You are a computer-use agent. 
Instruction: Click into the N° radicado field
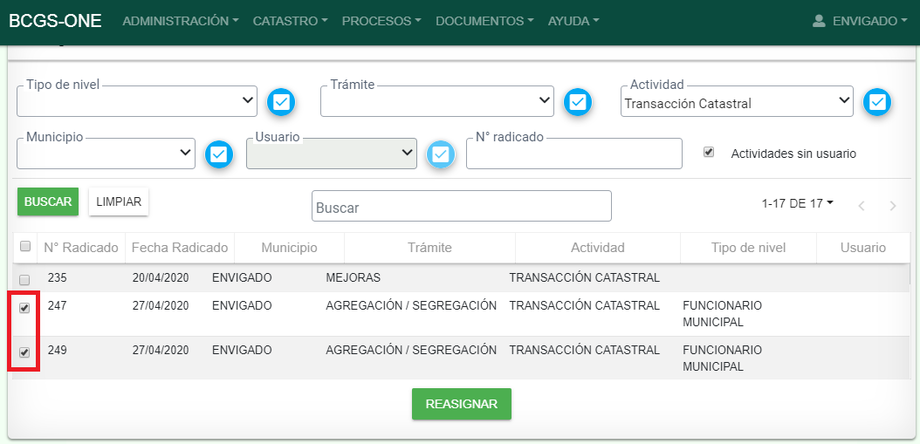[x=573, y=154]
